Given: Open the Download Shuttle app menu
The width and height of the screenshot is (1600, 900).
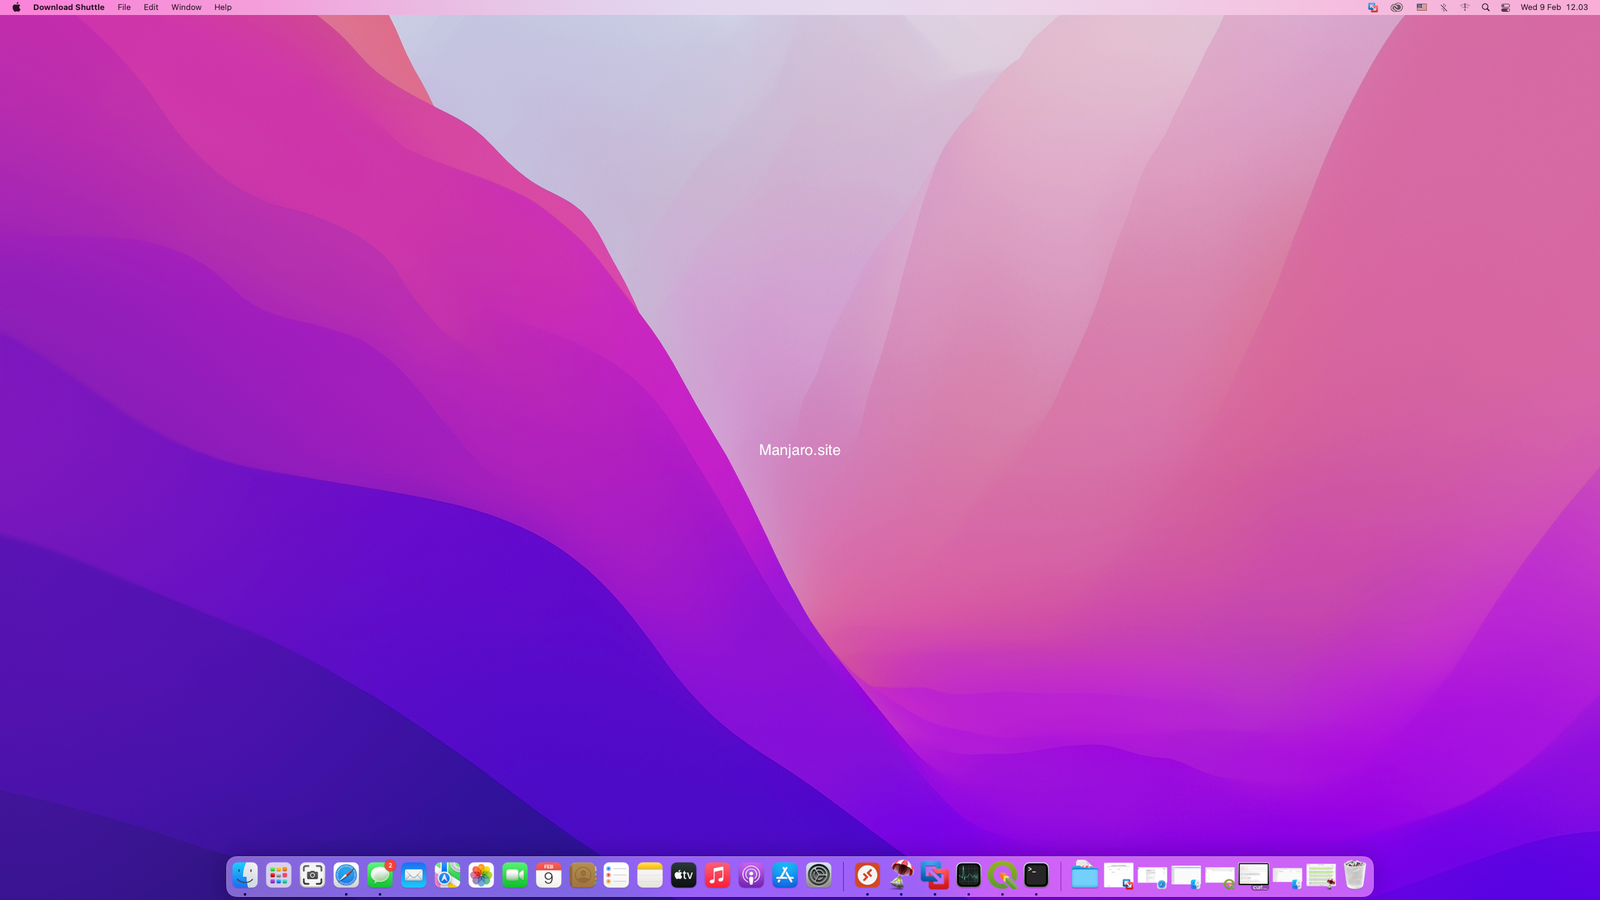Looking at the screenshot, I should 68,7.
